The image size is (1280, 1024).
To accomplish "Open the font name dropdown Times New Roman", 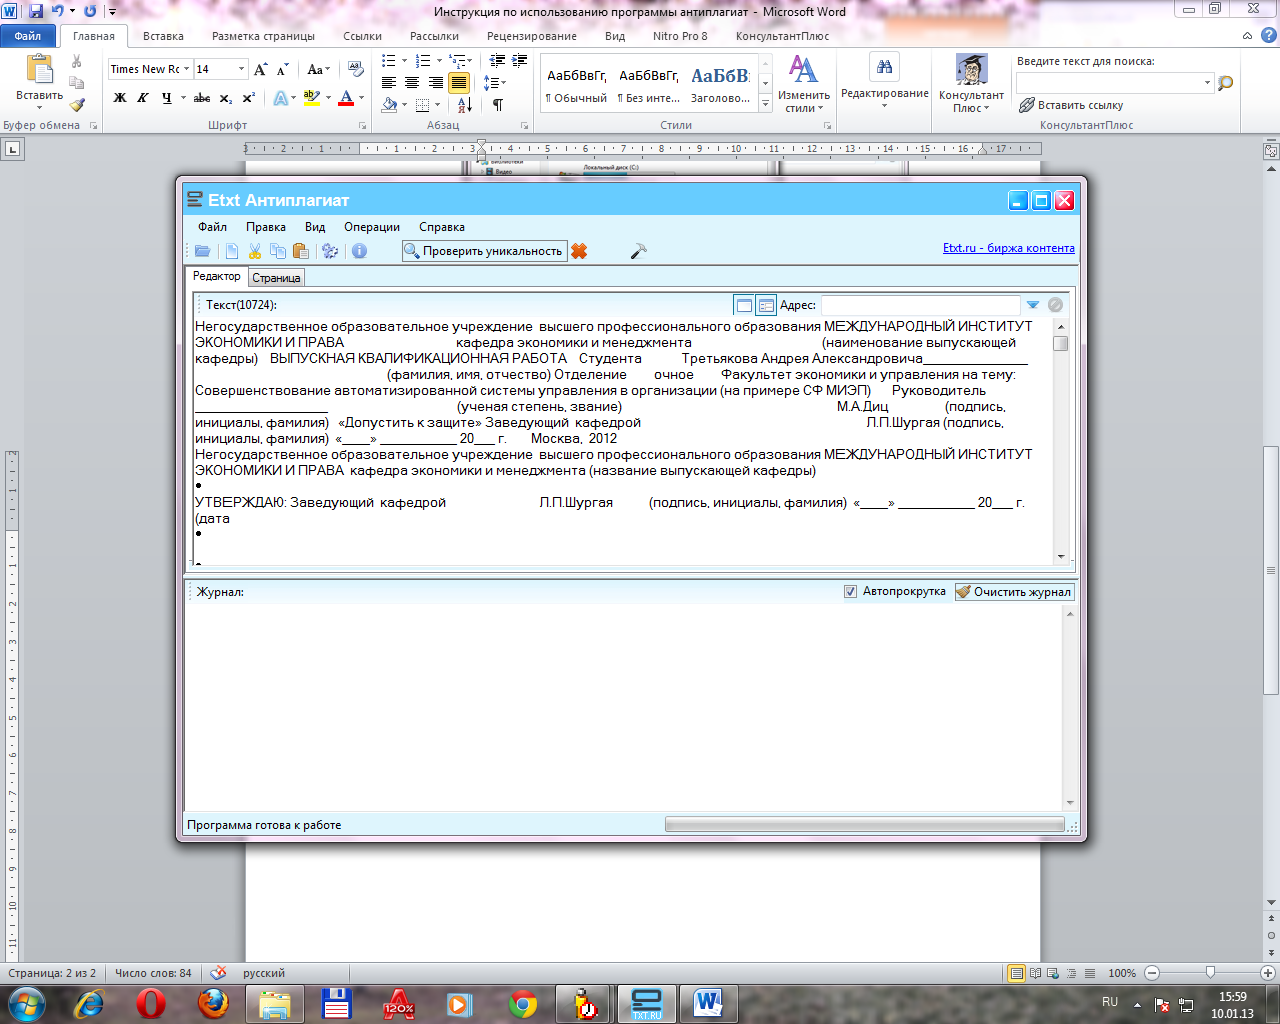I will point(186,69).
